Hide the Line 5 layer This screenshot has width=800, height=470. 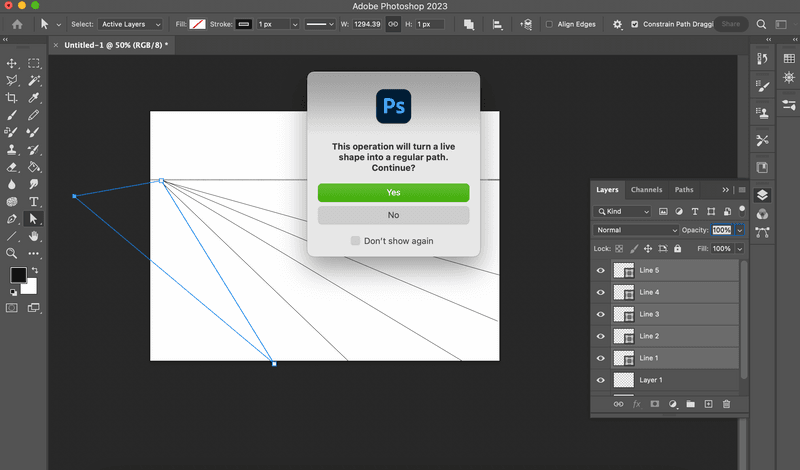(x=601, y=271)
